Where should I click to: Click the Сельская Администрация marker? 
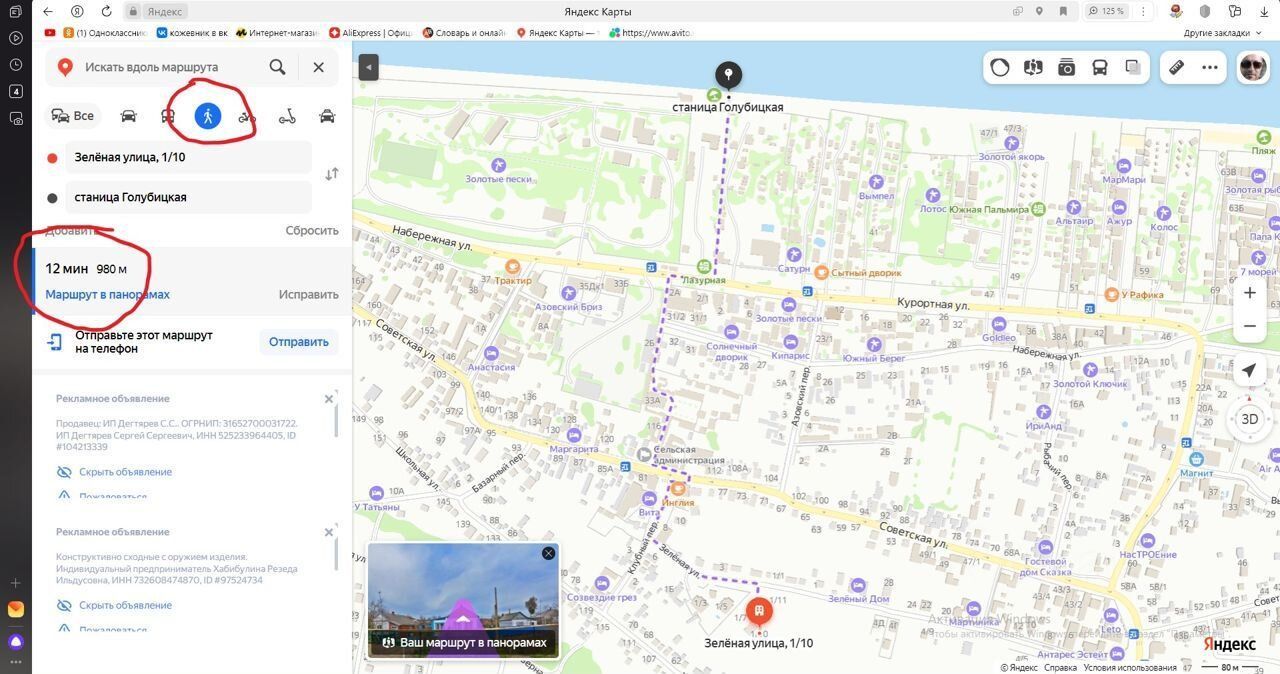click(x=644, y=454)
